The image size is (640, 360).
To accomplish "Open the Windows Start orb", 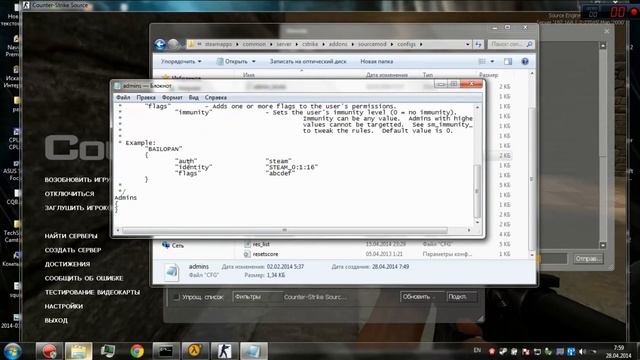I will tap(13, 351).
